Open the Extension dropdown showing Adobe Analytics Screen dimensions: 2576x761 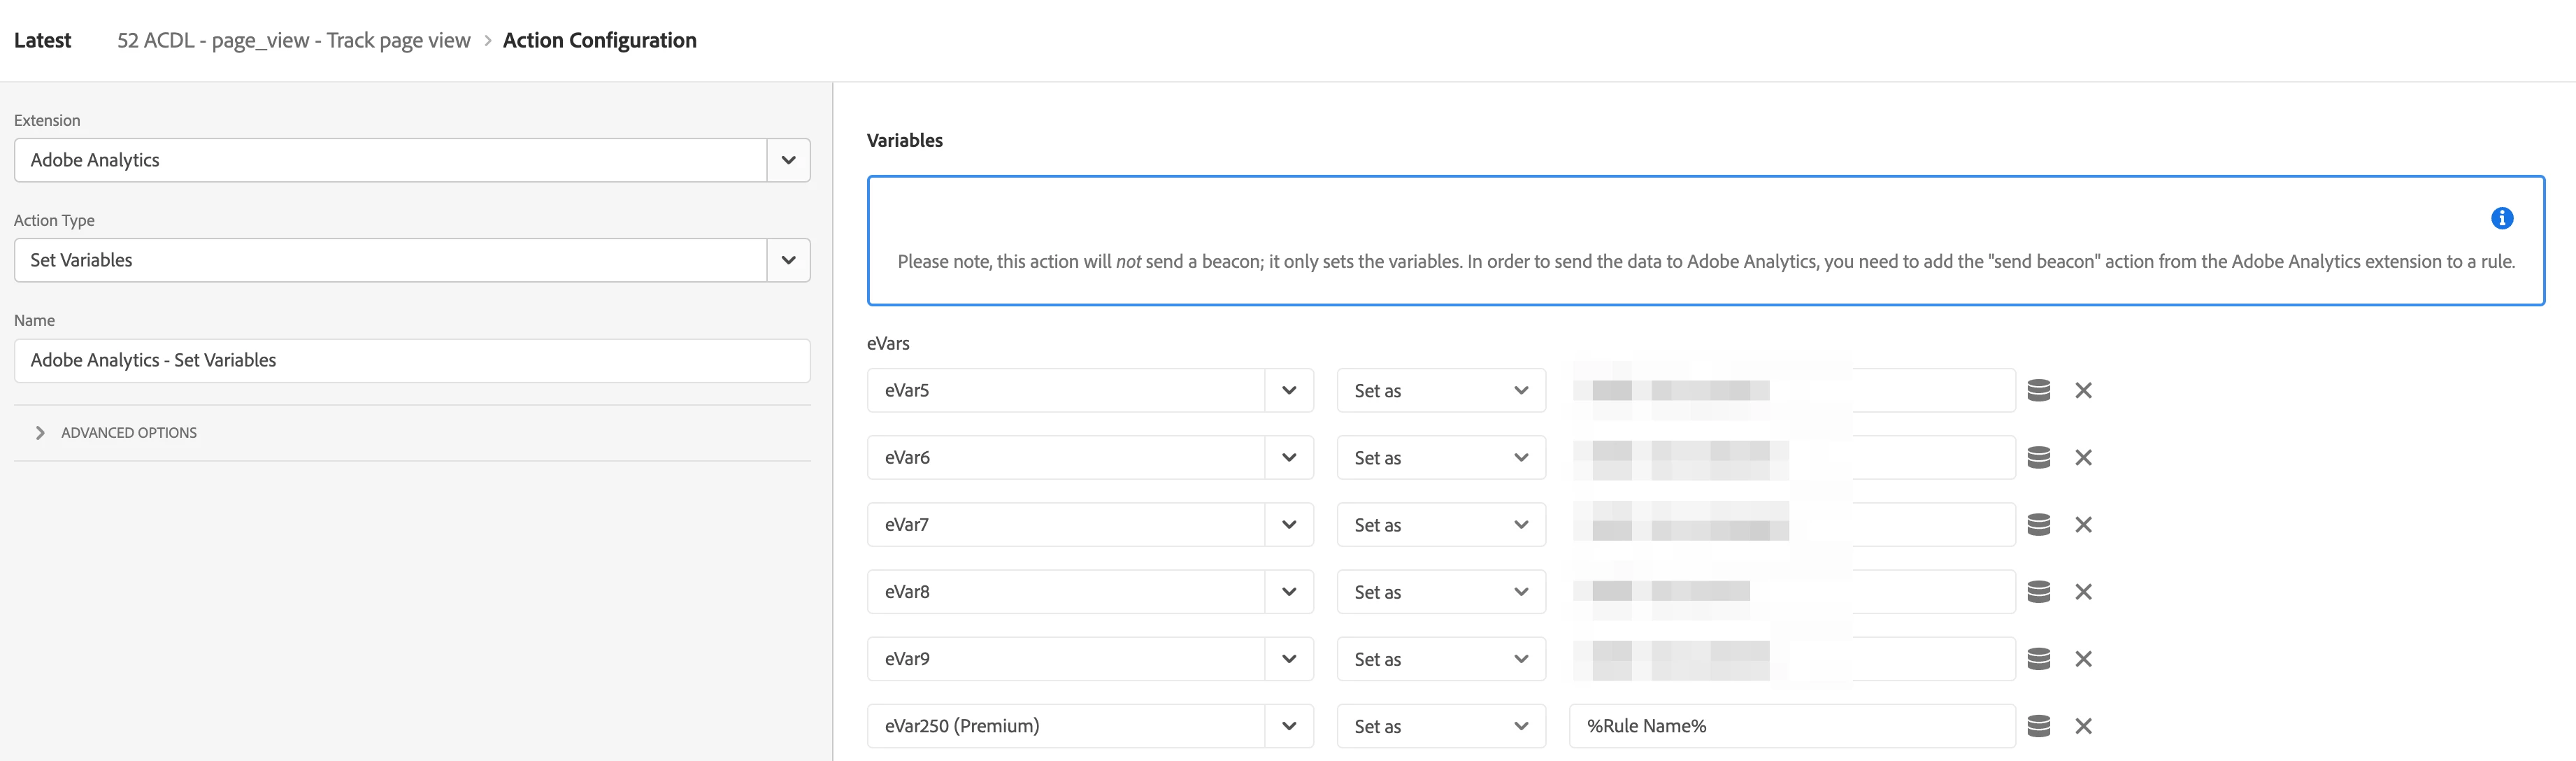(788, 160)
